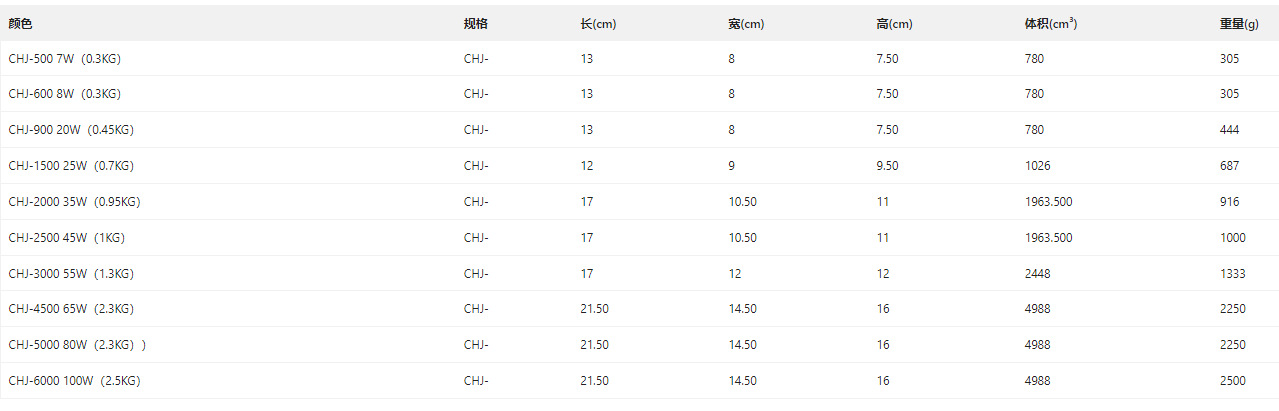Select the CHJ-2000 35W (0.95KG) row

pyautogui.click(x=639, y=202)
